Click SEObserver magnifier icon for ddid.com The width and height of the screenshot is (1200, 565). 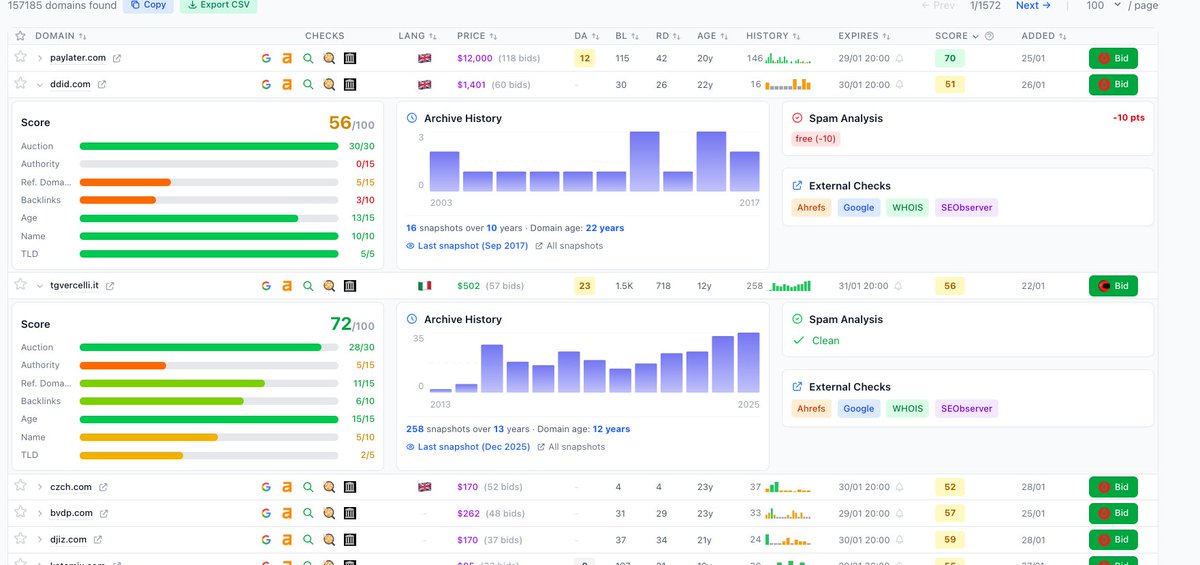point(329,84)
